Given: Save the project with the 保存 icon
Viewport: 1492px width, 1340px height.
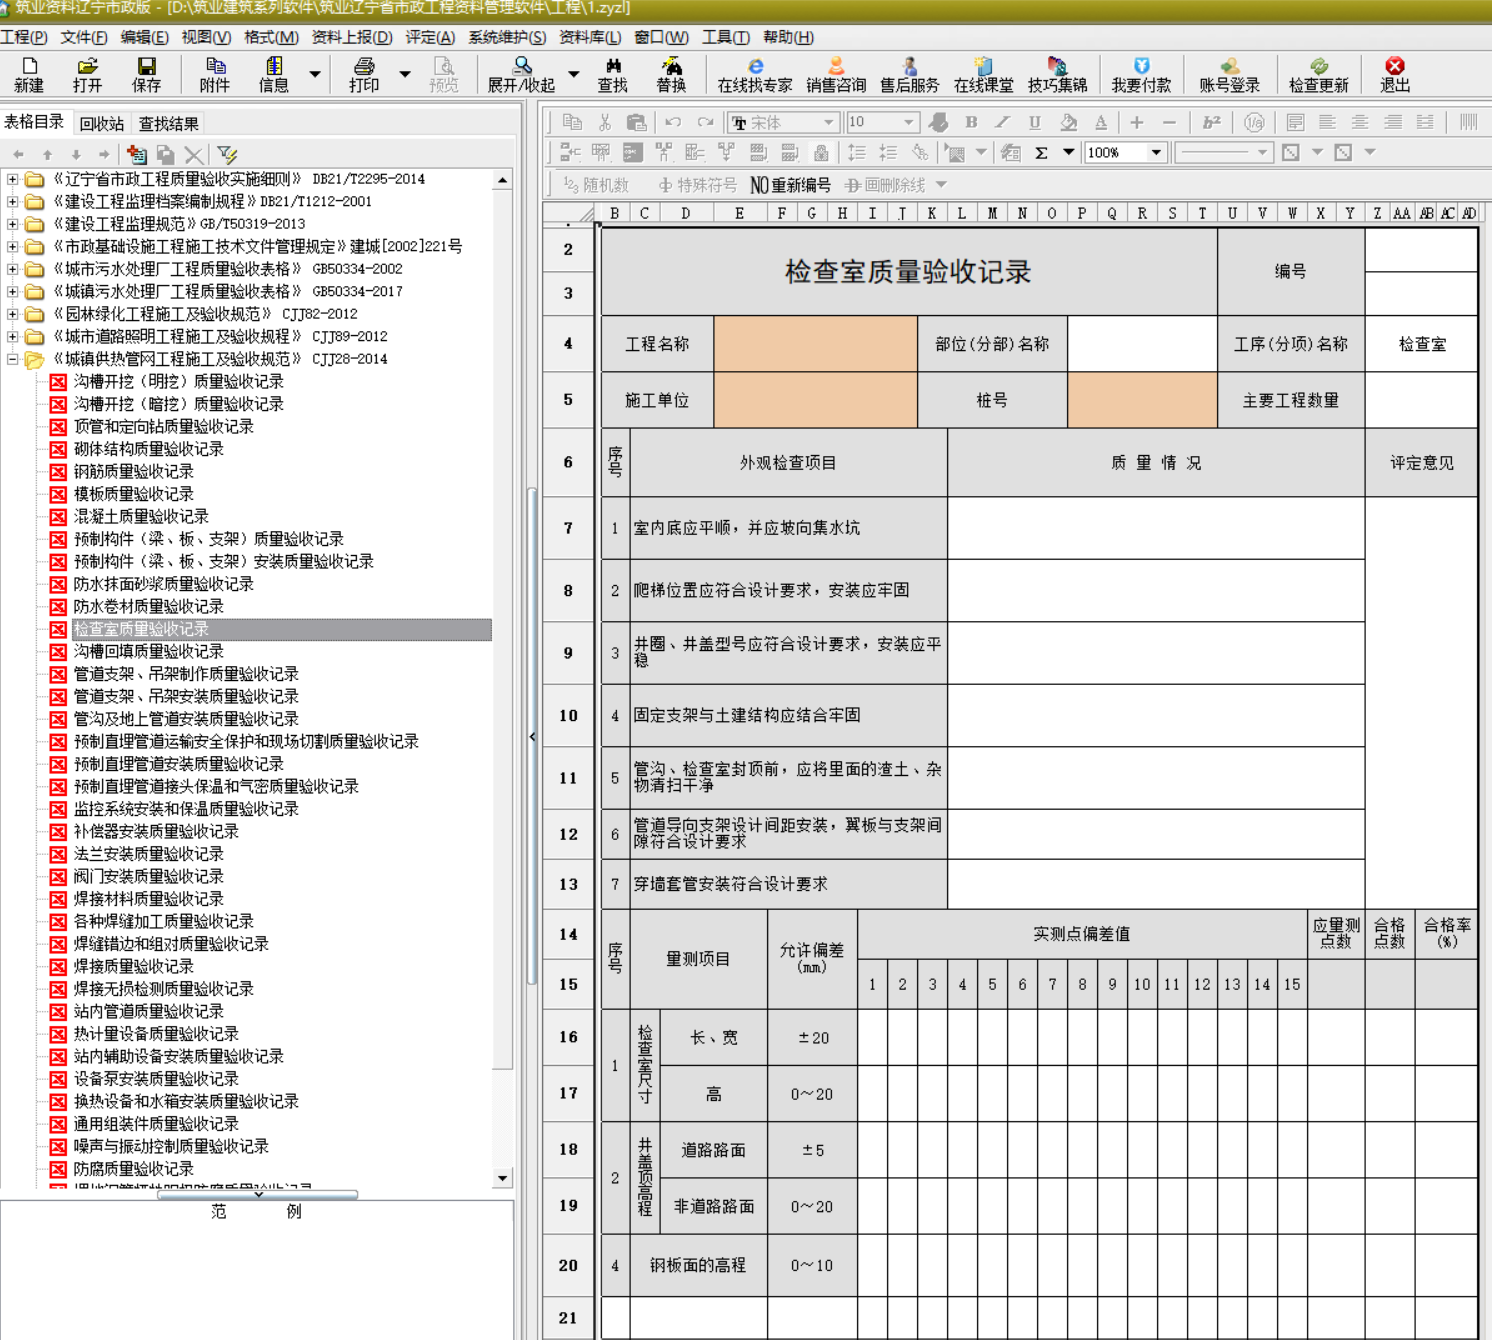Looking at the screenshot, I should tap(146, 75).
